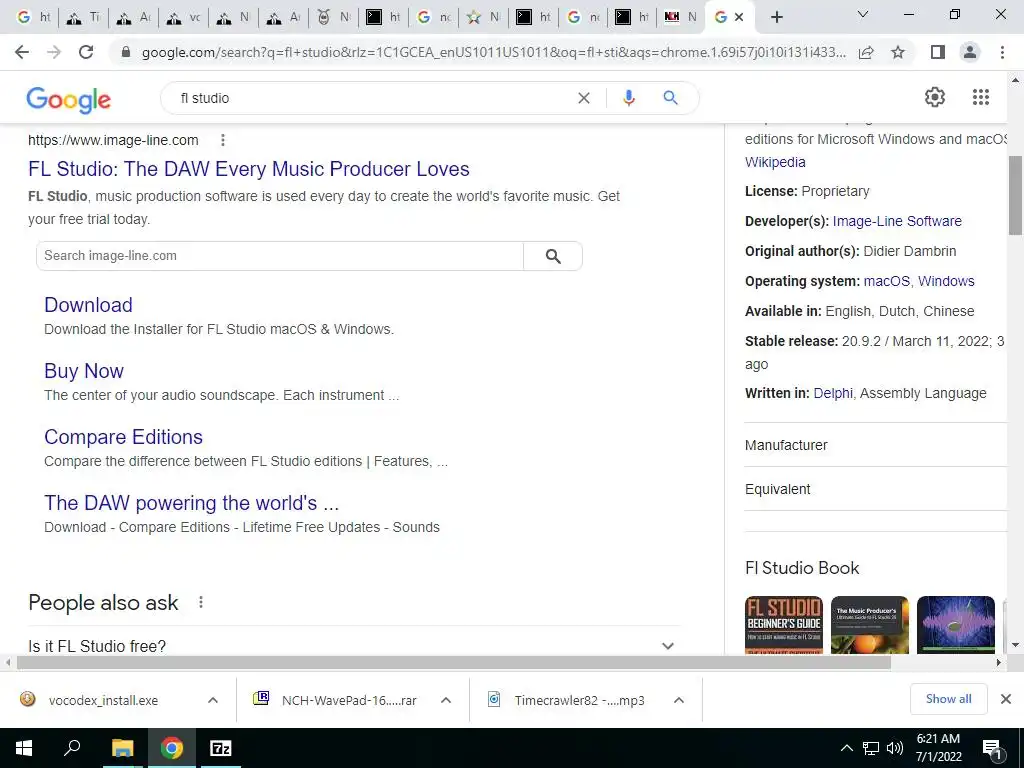Open options for the image-line.com result

pyautogui.click(x=223, y=140)
